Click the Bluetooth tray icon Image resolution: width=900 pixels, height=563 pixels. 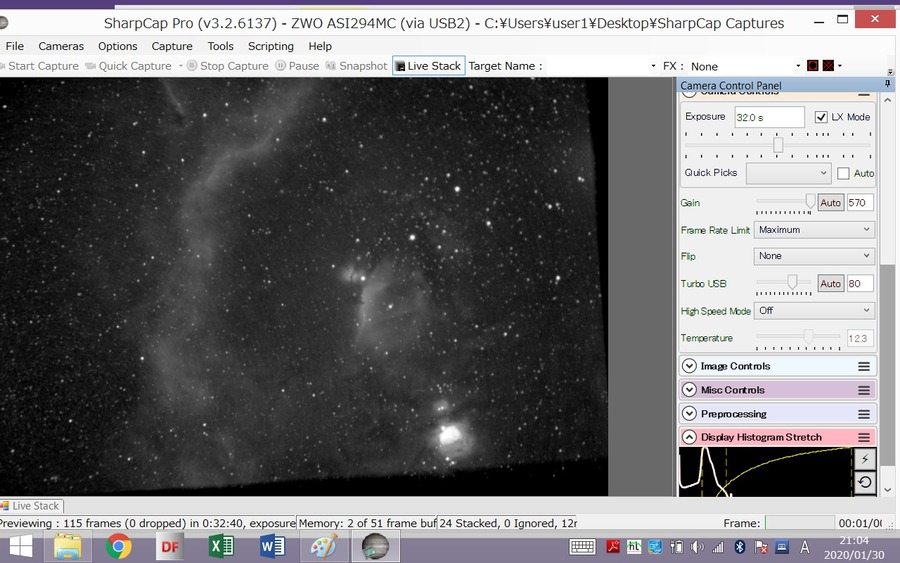740,547
